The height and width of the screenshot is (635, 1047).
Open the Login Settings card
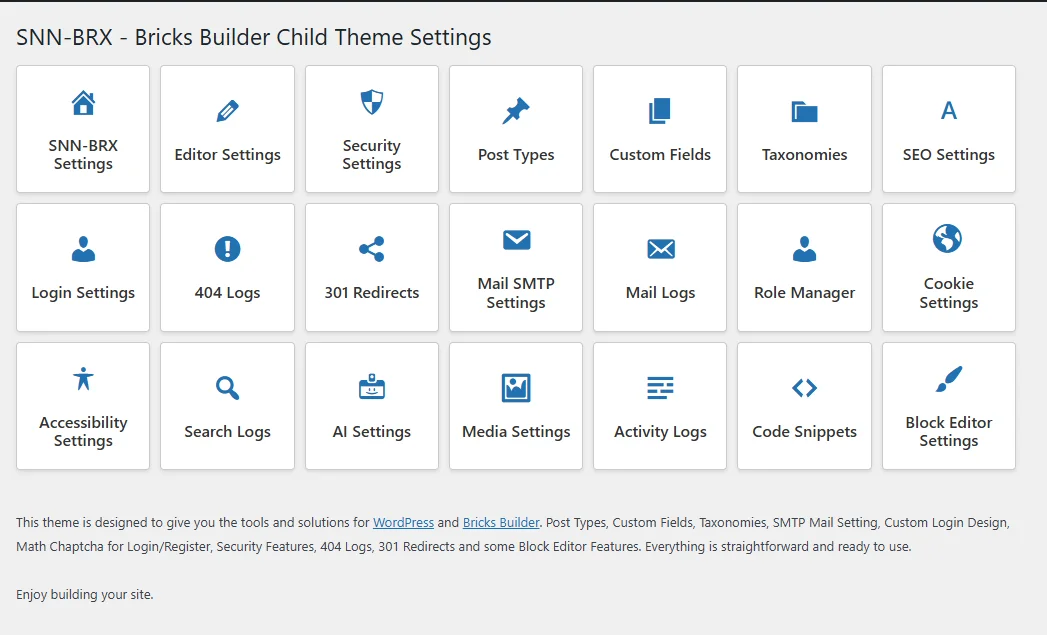(x=83, y=268)
